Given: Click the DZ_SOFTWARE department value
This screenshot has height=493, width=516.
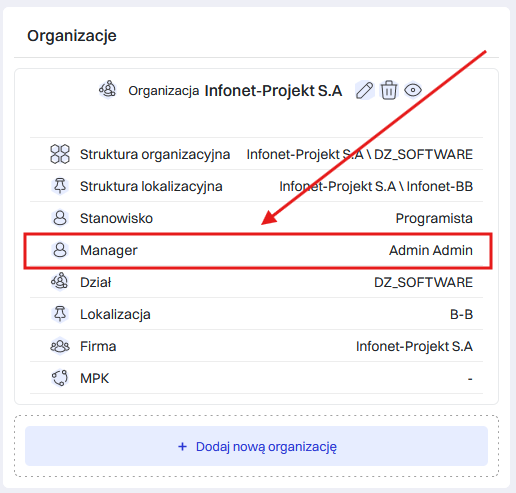Looking at the screenshot, I should [x=423, y=282].
